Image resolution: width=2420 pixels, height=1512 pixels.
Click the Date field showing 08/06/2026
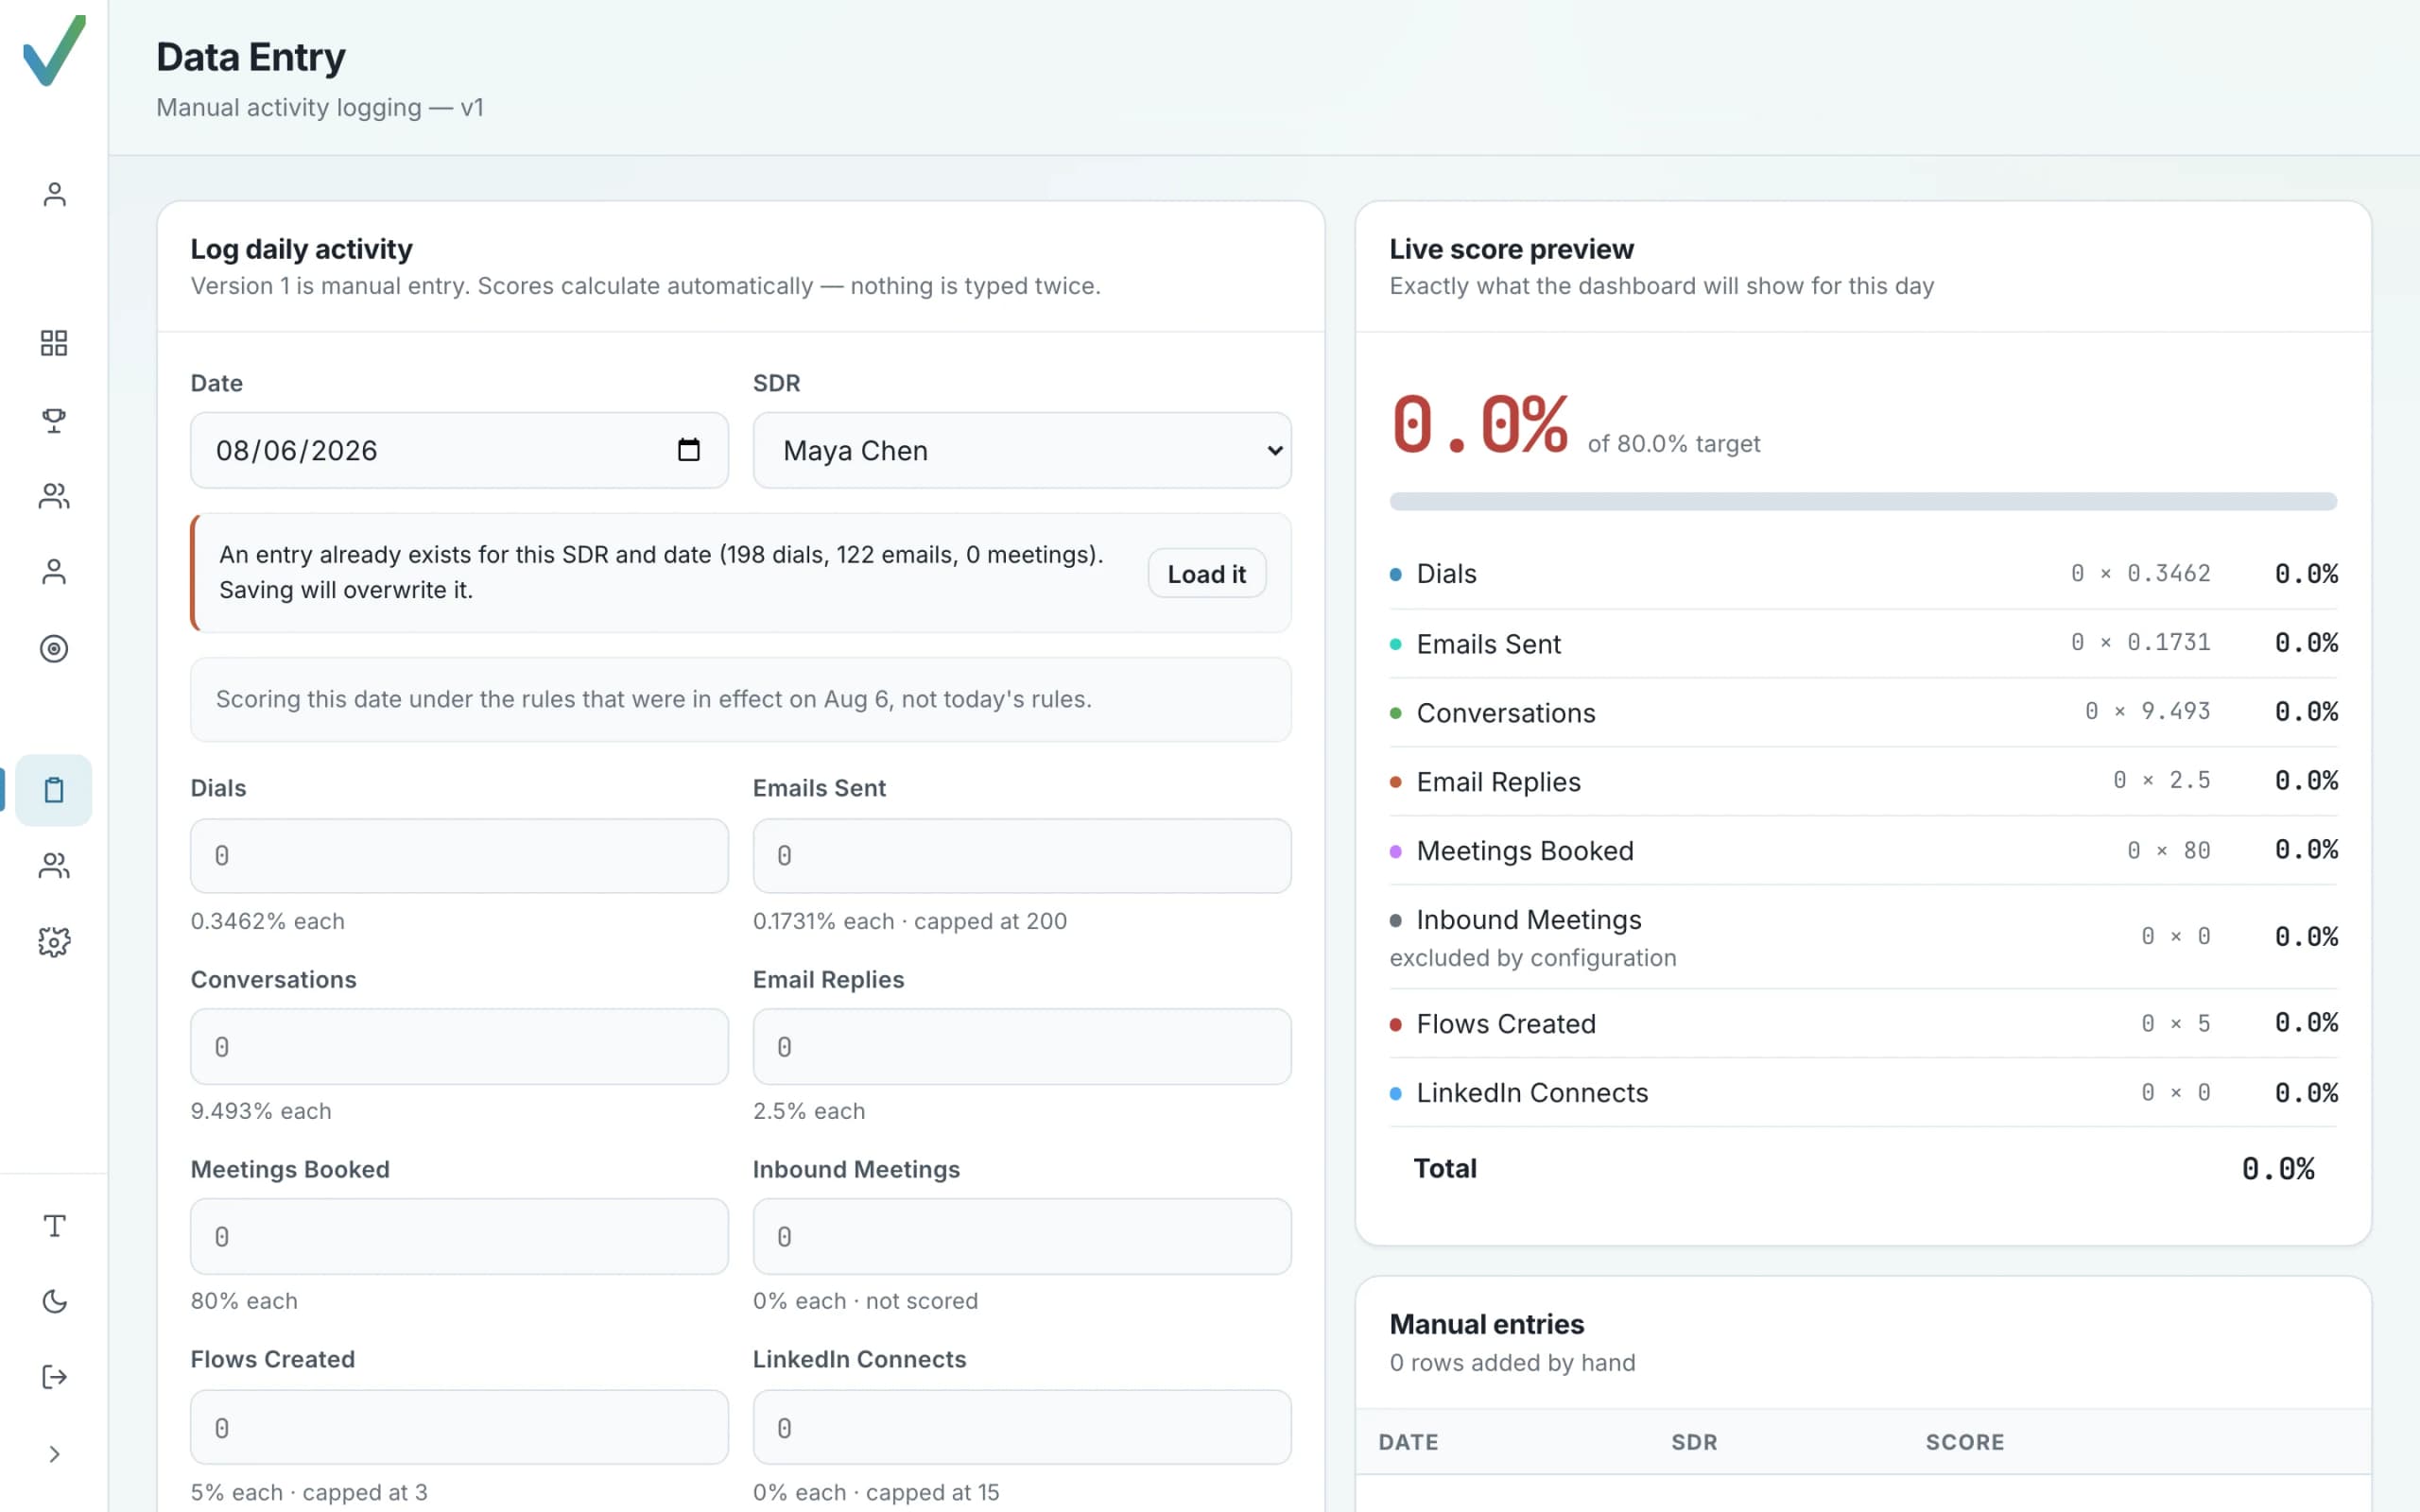pyautogui.click(x=459, y=450)
